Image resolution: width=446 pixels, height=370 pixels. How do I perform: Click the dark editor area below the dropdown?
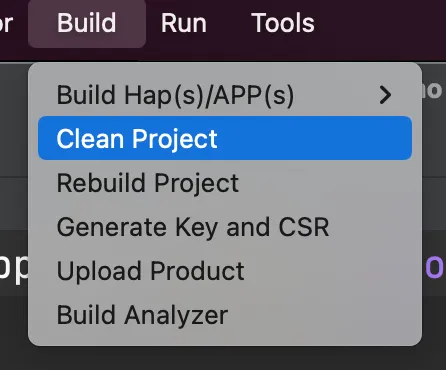[223, 359]
